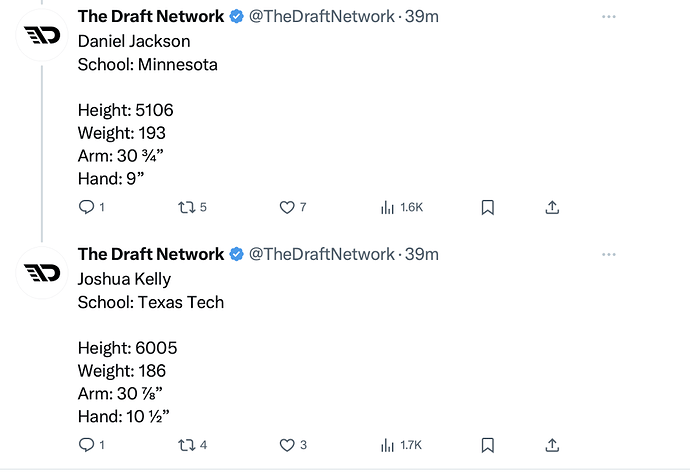This screenshot has width=690, height=472.
Task: Reply to the Joshua Kelly tweet
Action: pyautogui.click(x=87, y=444)
